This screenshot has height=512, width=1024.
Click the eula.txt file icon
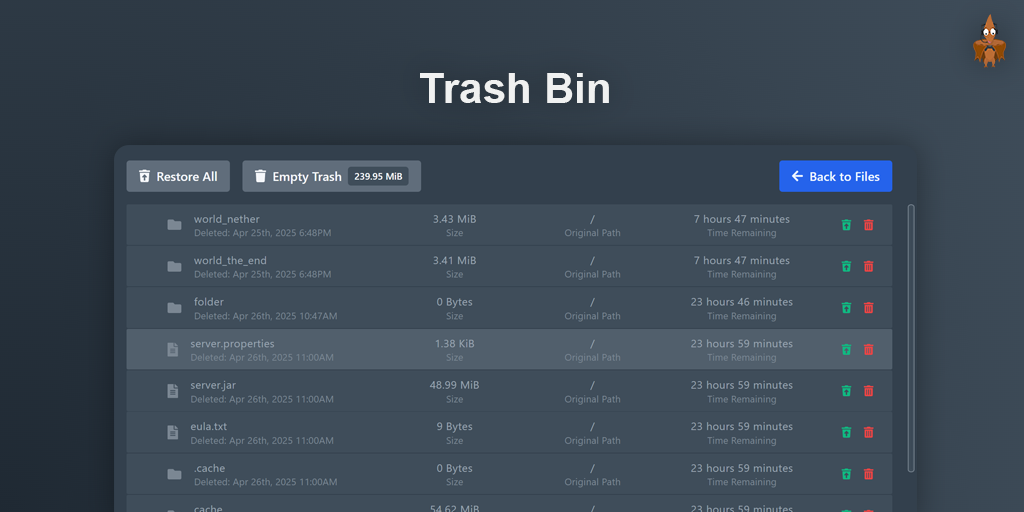tap(172, 432)
